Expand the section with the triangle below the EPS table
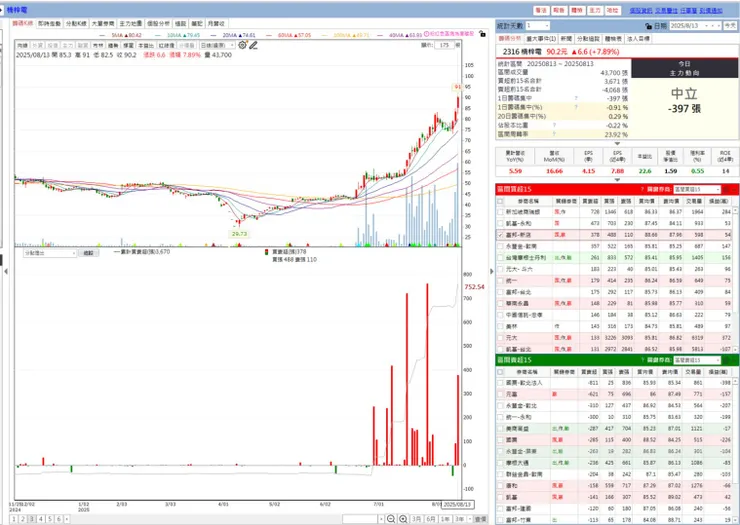This screenshot has width=740, height=525. pos(617,180)
